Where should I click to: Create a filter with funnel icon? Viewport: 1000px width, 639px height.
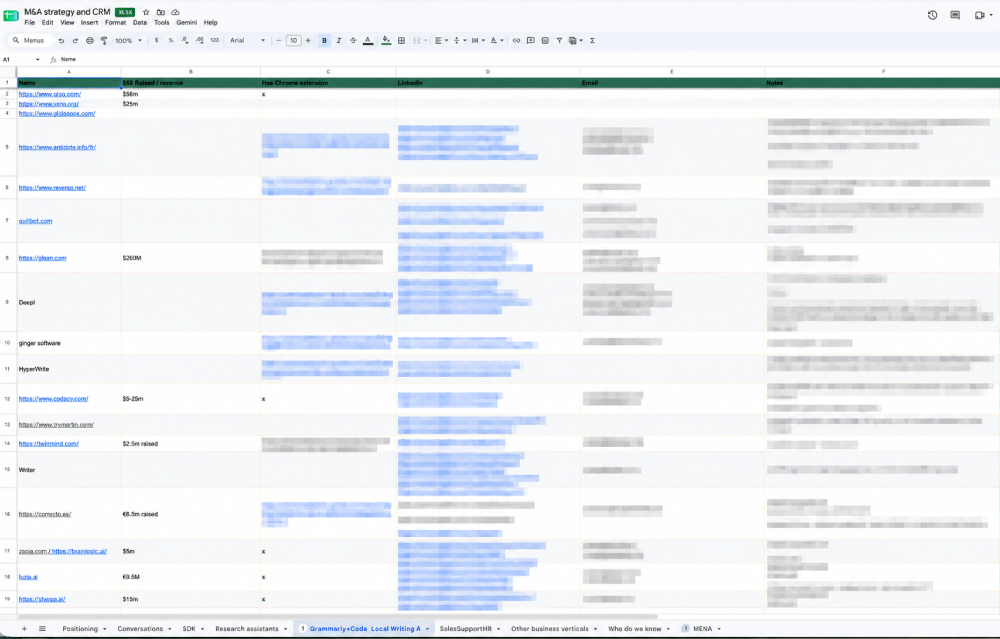(559, 40)
